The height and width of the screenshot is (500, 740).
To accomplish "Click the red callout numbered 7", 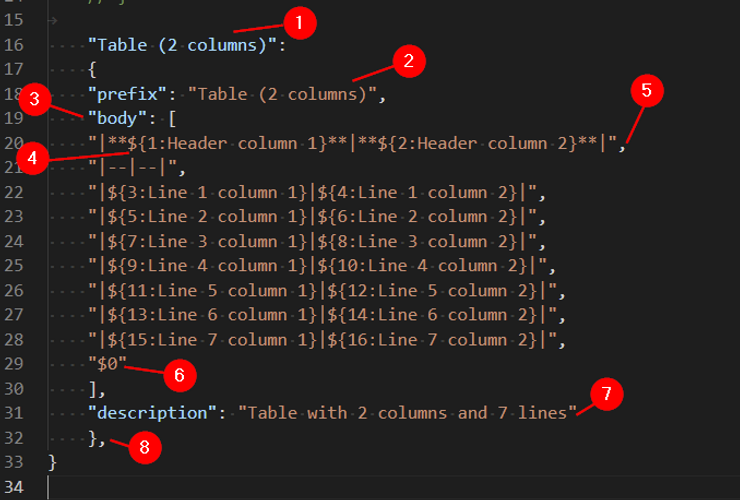I will [606, 395].
